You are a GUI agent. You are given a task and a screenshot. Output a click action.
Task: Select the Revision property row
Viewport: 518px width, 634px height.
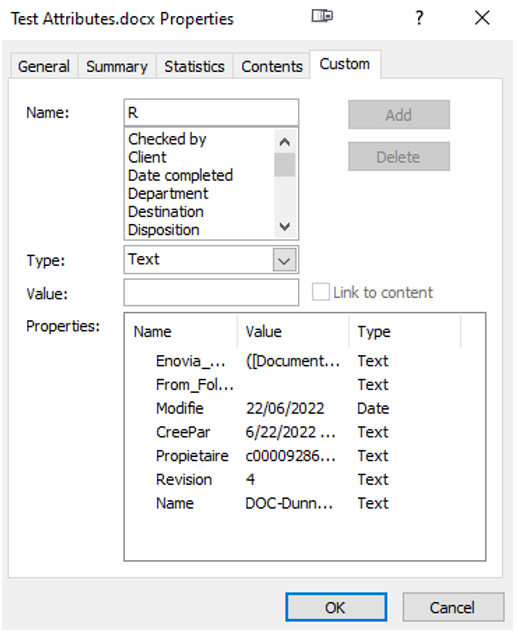[271, 480]
